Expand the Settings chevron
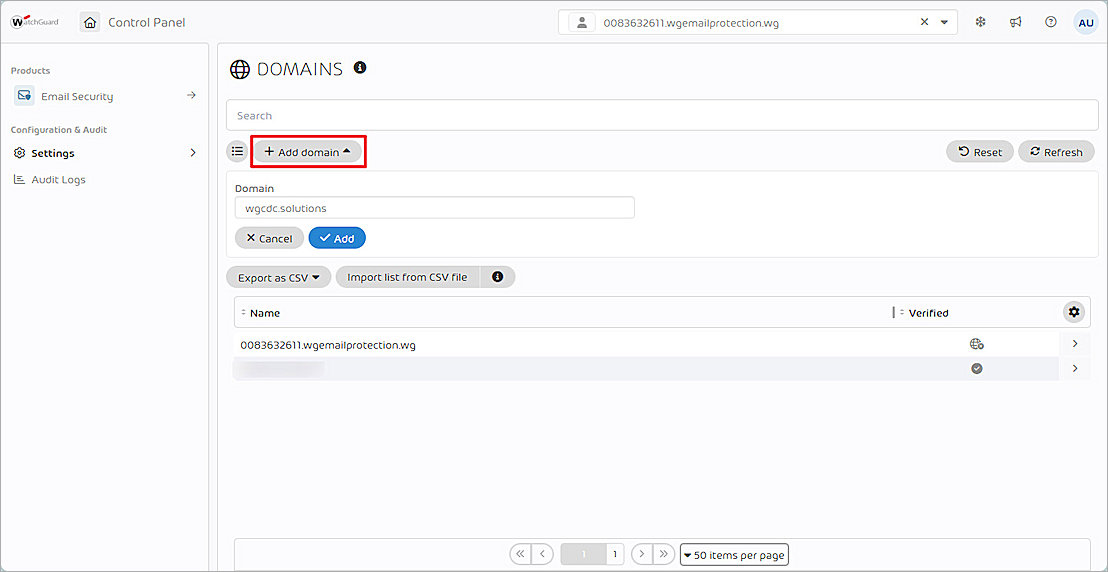 193,153
